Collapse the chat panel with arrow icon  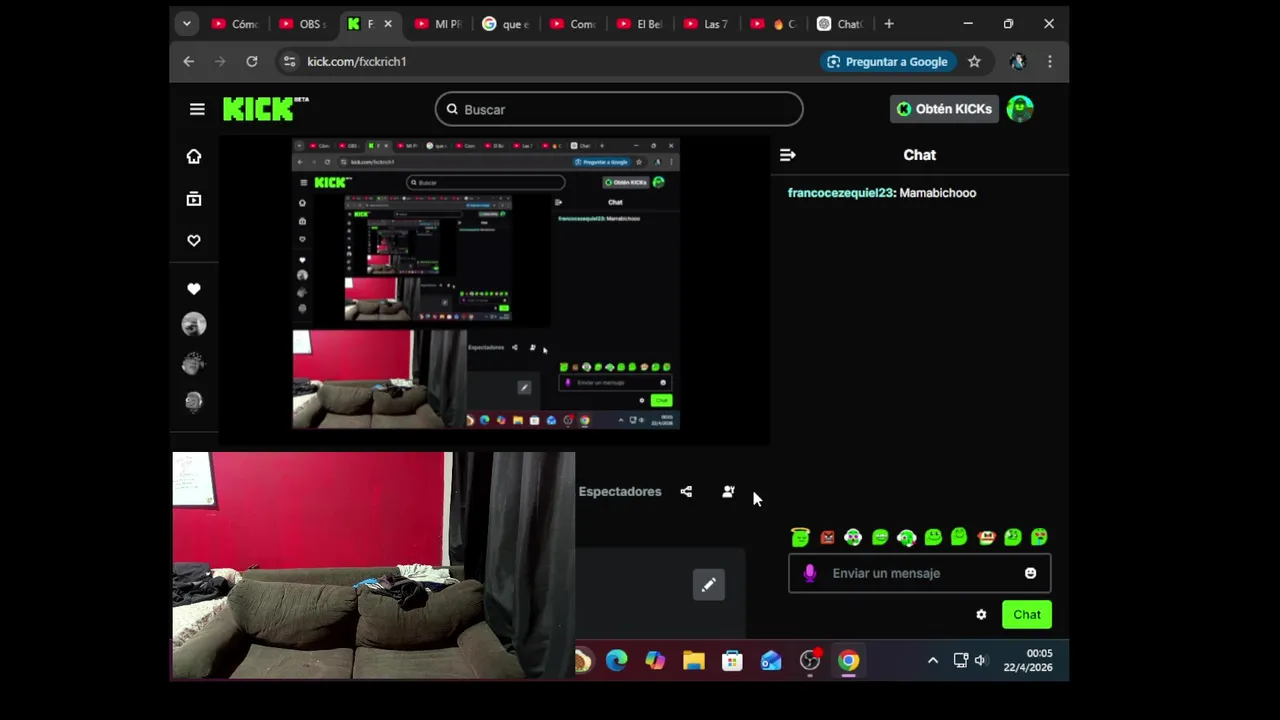pyautogui.click(x=787, y=155)
